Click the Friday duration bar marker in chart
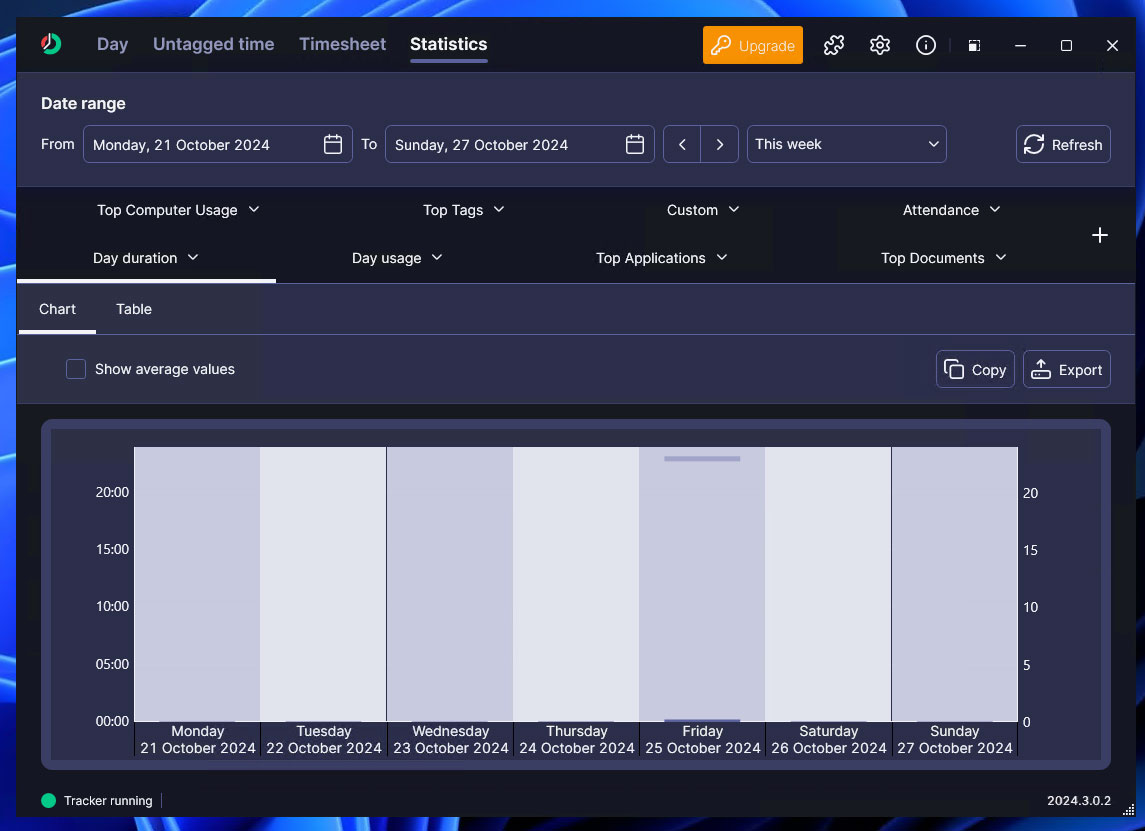Viewport: 1145px width, 831px height. pos(702,459)
